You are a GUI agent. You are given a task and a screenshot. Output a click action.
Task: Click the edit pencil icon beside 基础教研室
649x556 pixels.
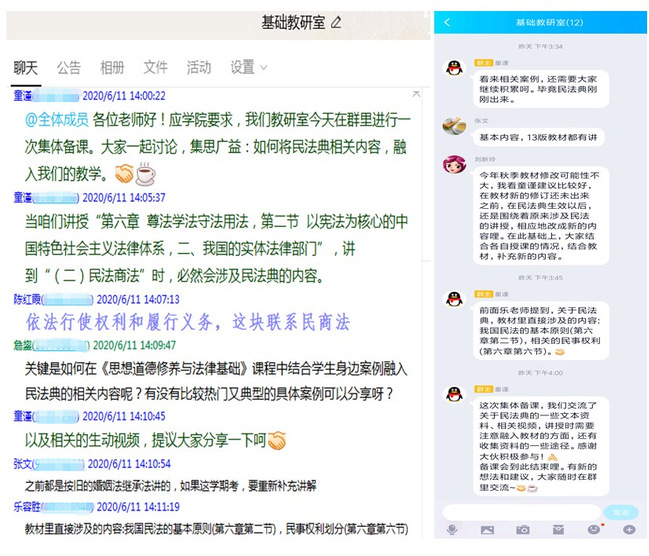(336, 22)
